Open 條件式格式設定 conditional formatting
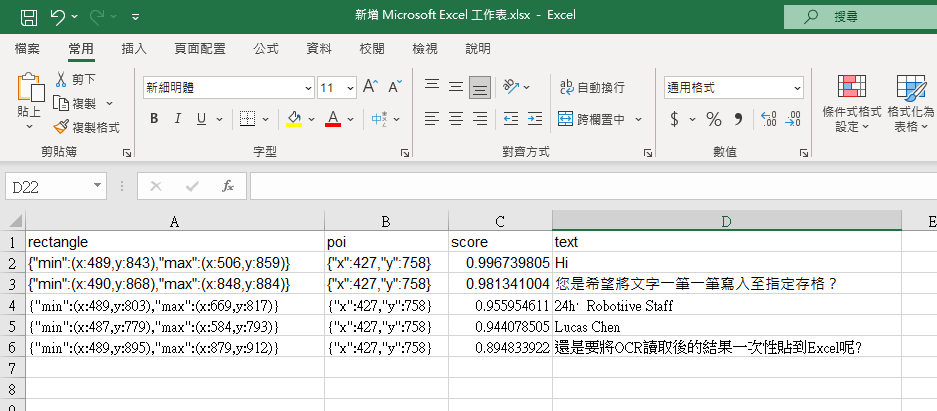Screen dimensions: 937x411 tap(852, 103)
